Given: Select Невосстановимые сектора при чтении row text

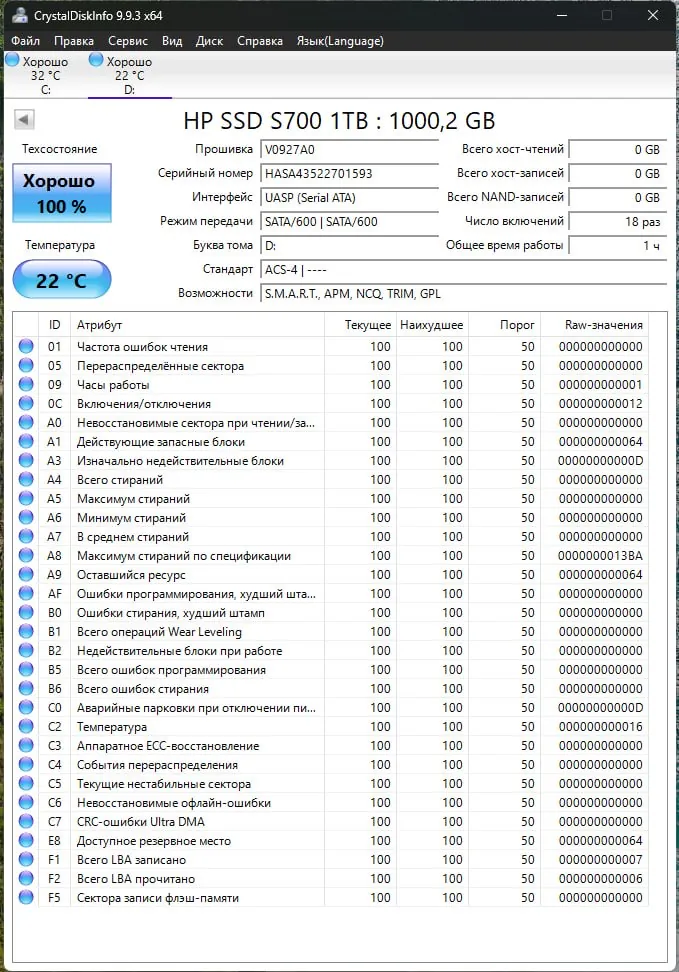Looking at the screenshot, I should click(196, 423).
